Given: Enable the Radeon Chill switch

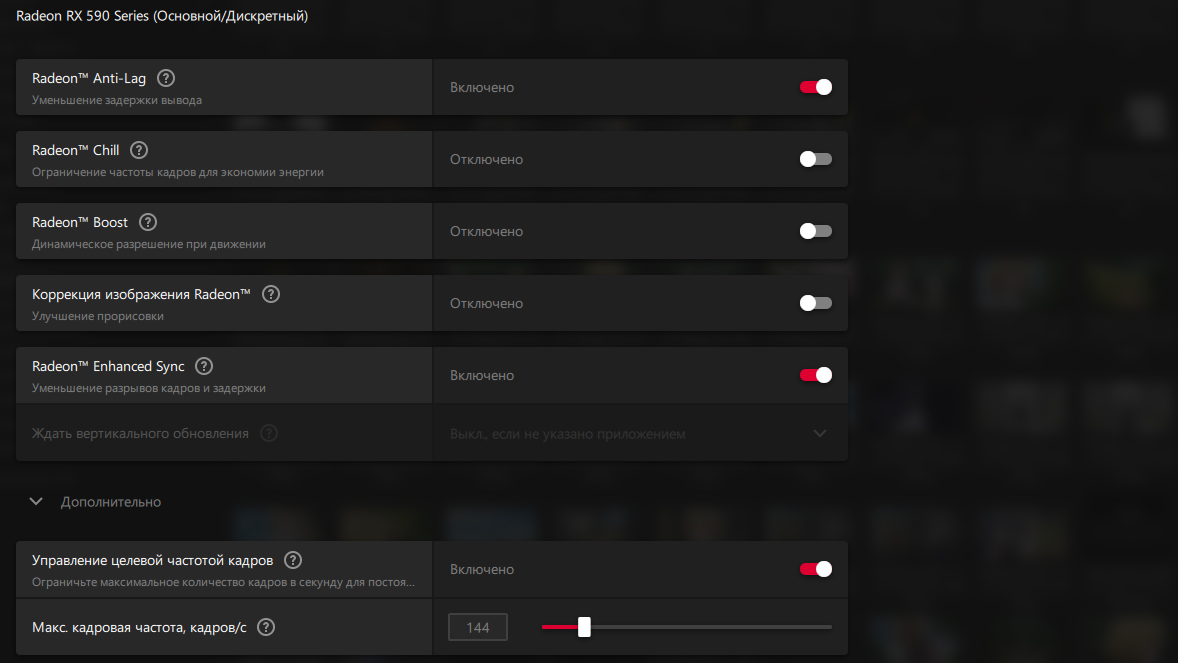Looking at the screenshot, I should [816, 159].
